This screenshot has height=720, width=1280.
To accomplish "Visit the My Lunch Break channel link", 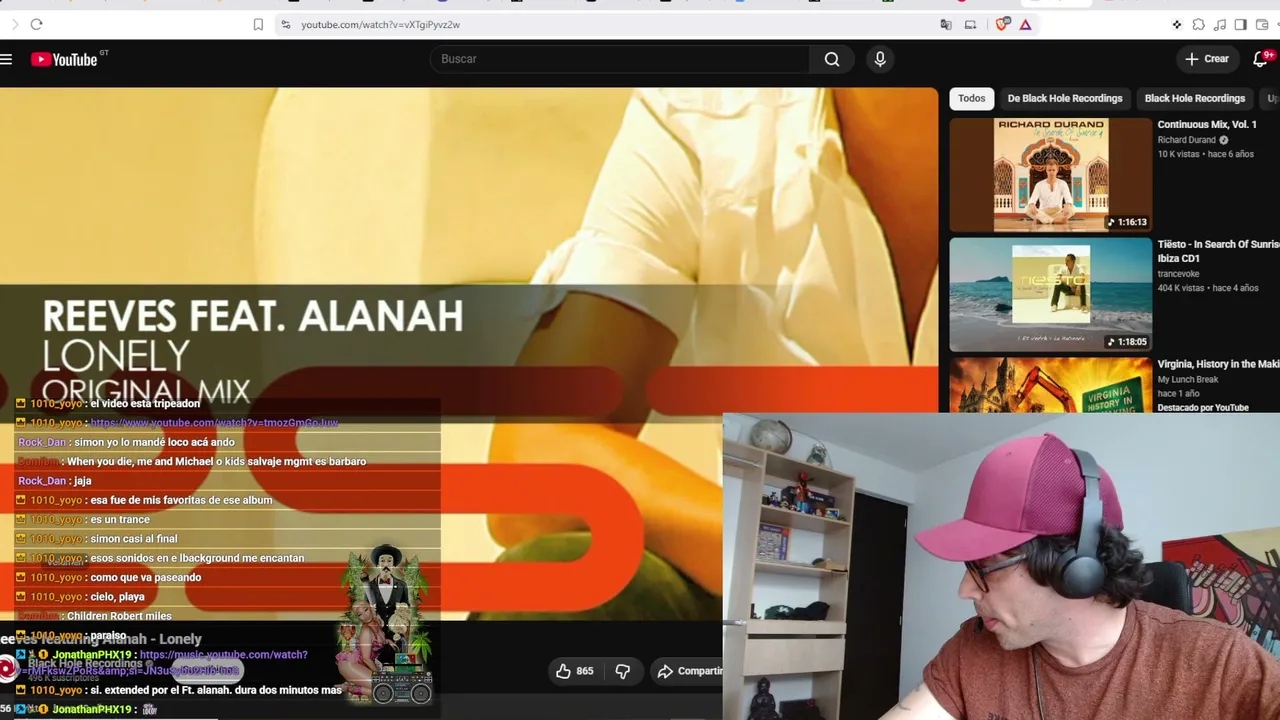I will pos(1188,380).
